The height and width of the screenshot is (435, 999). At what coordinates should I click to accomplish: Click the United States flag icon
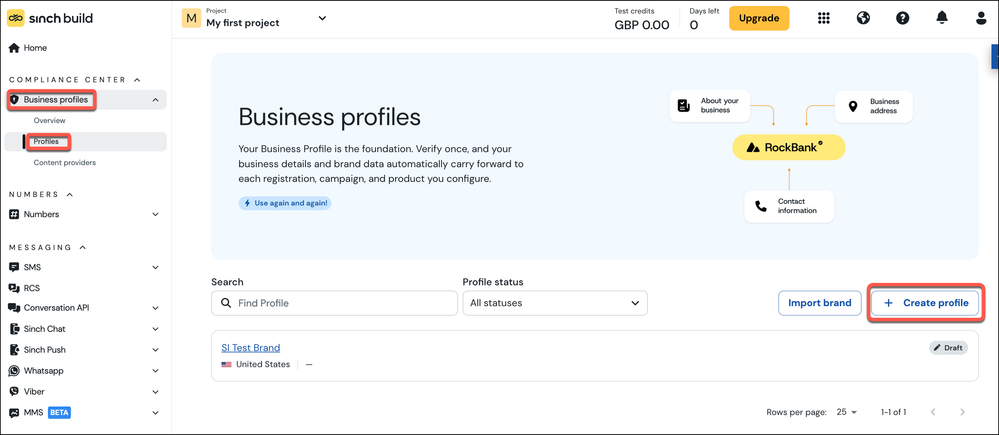pyautogui.click(x=226, y=365)
